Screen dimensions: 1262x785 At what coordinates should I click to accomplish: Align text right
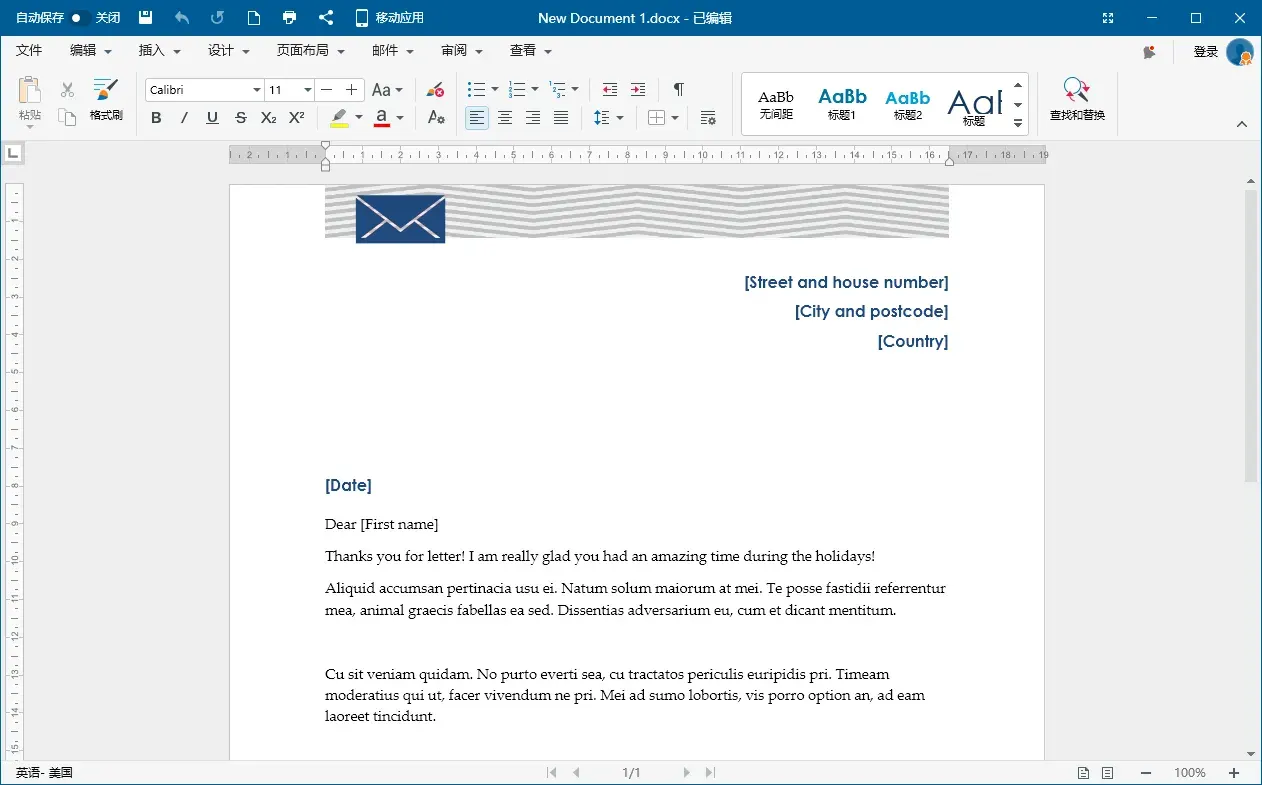pyautogui.click(x=533, y=118)
